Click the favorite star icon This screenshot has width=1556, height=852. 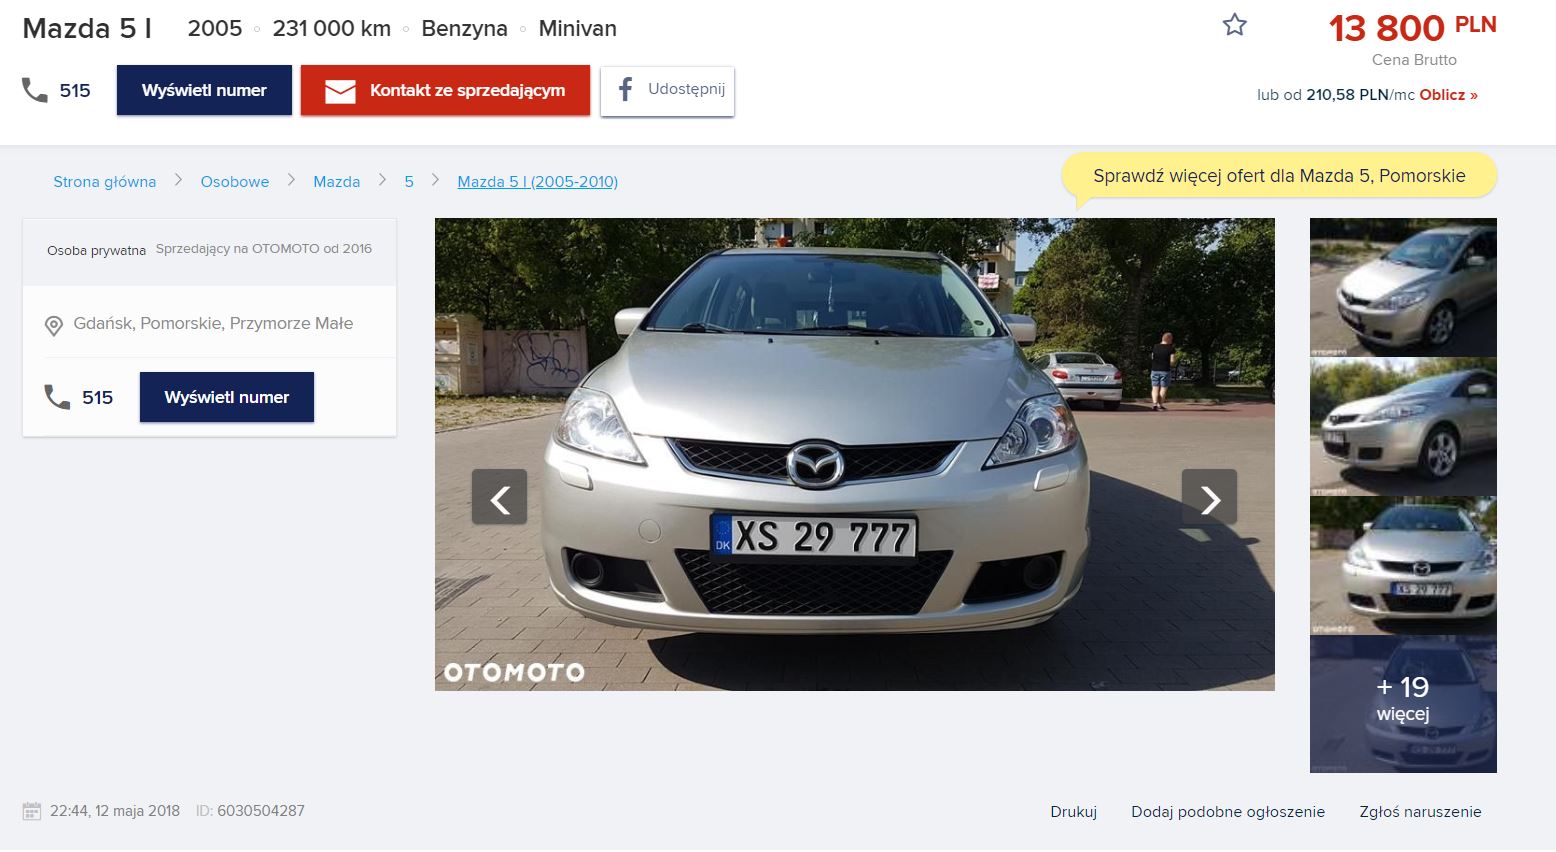point(1235,25)
